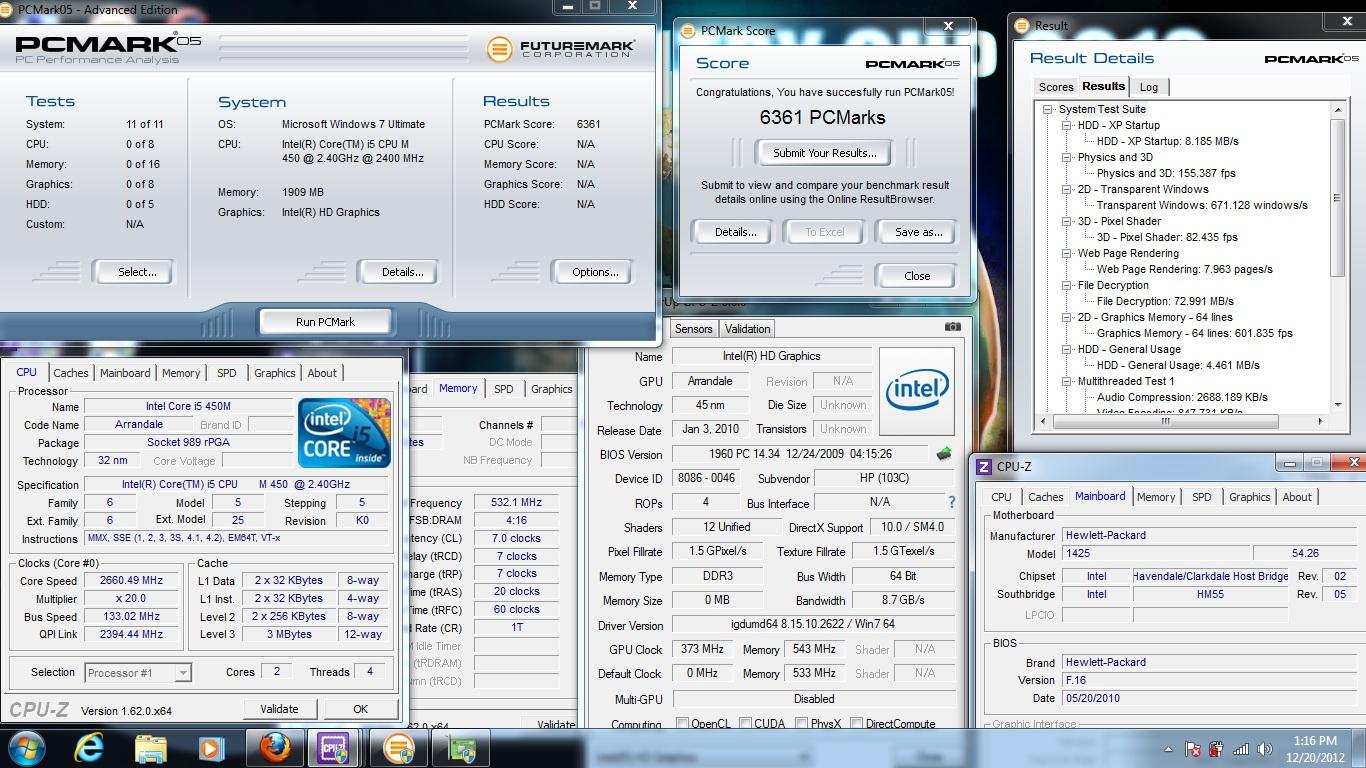Click scroll down arrow in Result tree
The width and height of the screenshot is (1366, 768).
pyautogui.click(x=1339, y=405)
